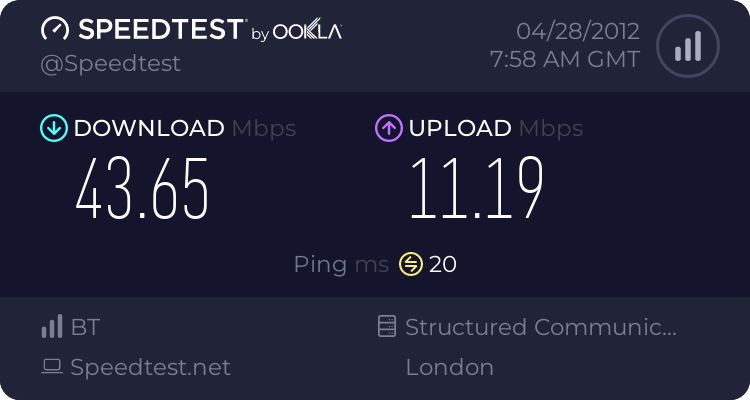Click the Speedtest gauge logo icon
The image size is (750, 400).
tap(55, 29)
